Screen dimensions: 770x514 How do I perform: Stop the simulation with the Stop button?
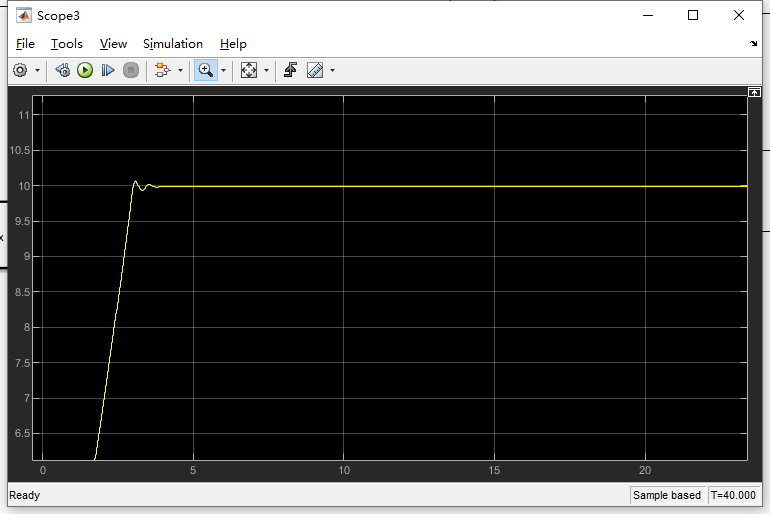click(x=131, y=70)
